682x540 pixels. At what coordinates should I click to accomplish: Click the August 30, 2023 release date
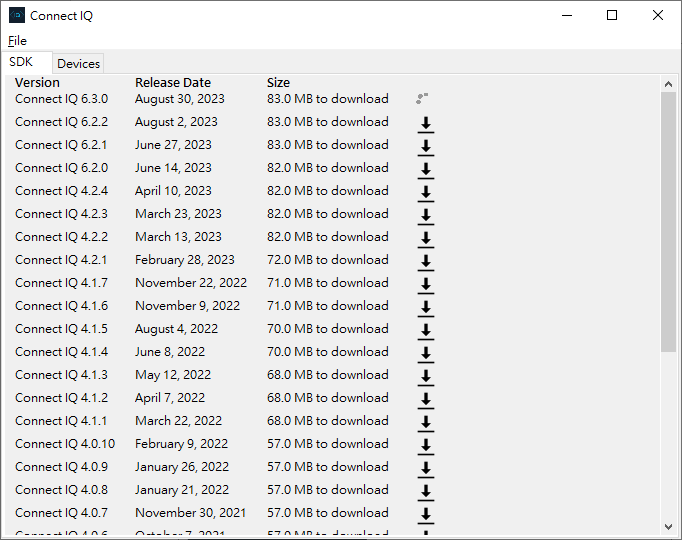click(x=180, y=99)
